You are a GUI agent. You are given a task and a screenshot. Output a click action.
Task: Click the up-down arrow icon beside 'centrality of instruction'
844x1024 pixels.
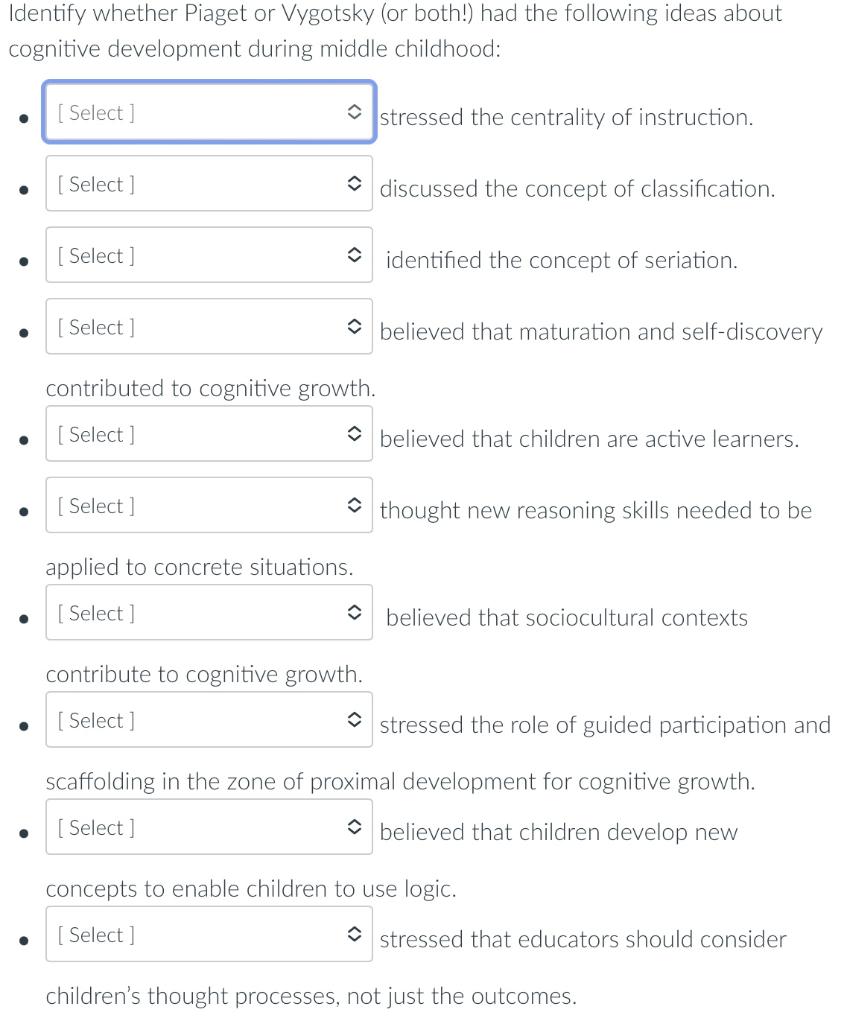point(353,113)
